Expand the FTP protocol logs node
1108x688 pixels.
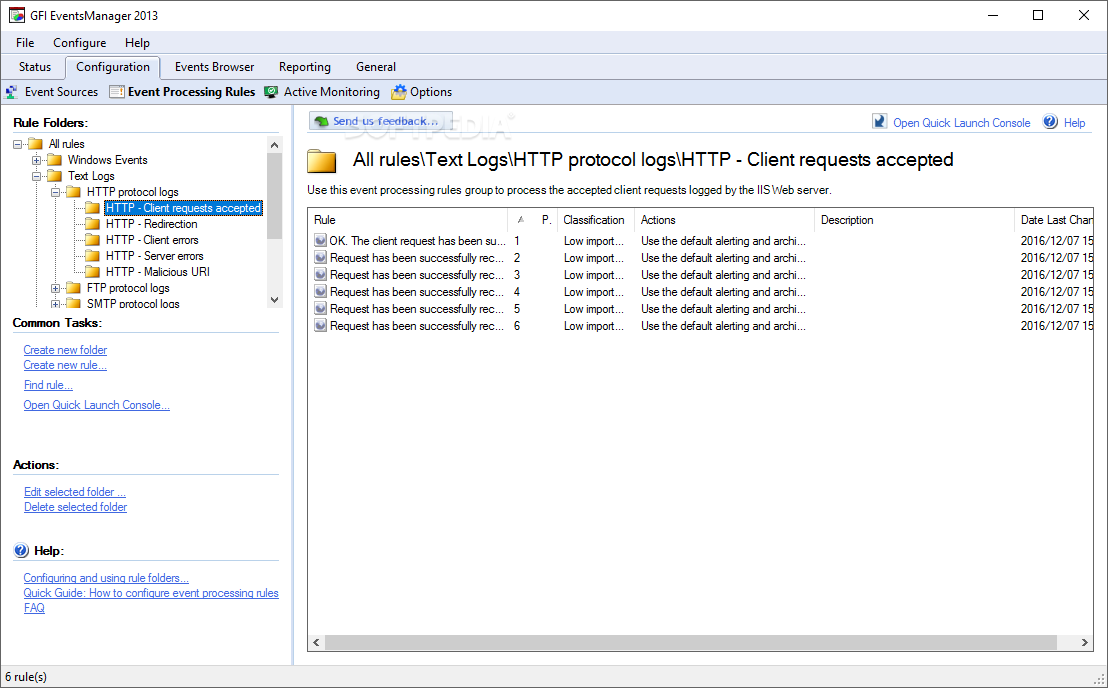pos(56,288)
